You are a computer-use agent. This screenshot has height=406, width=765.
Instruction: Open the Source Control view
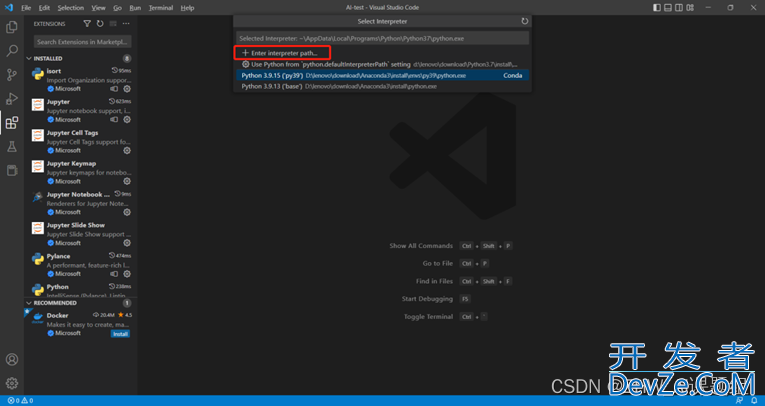[x=12, y=75]
